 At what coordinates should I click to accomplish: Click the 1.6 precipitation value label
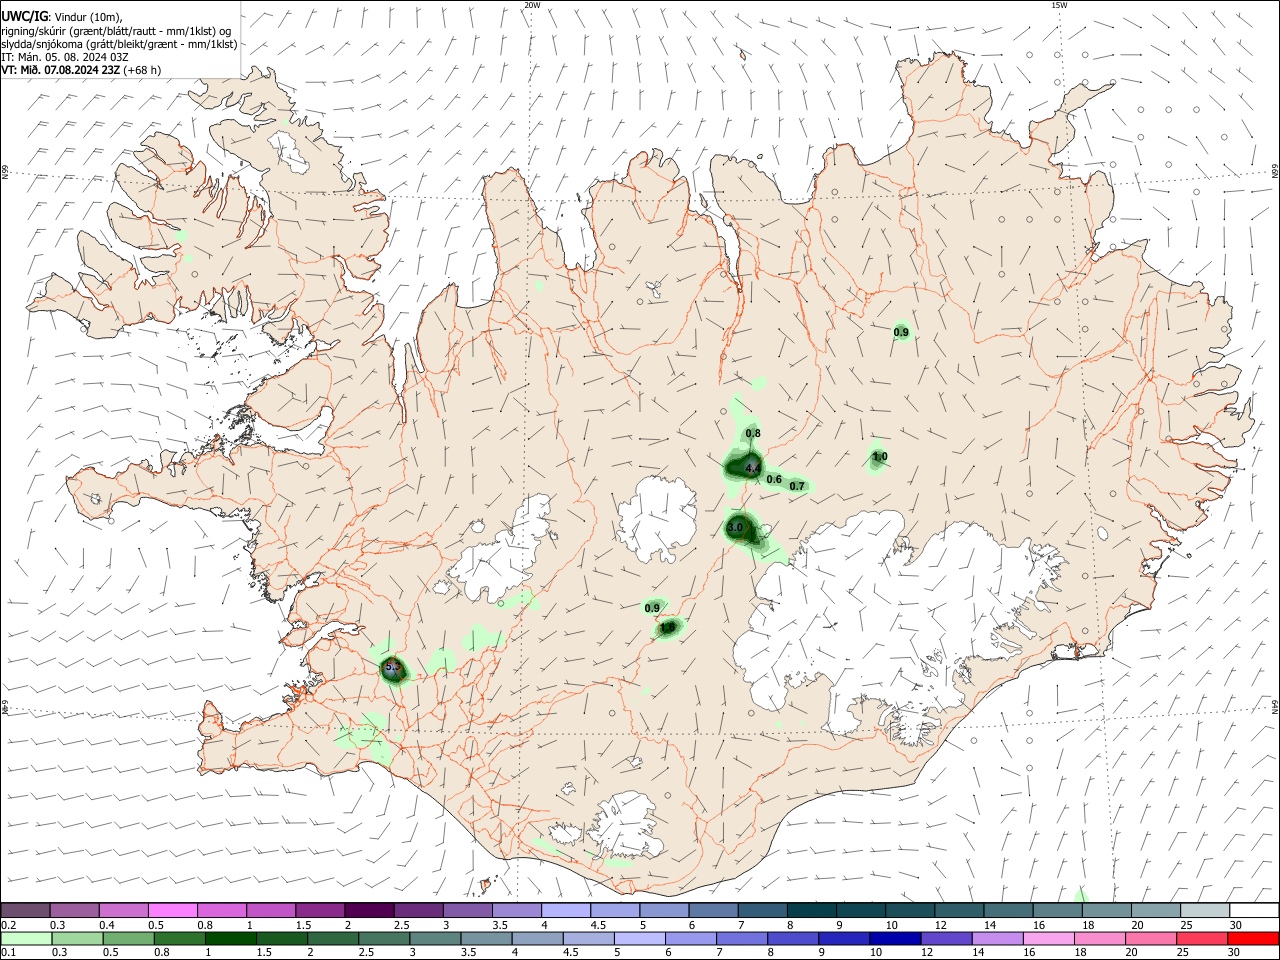[x=668, y=628]
